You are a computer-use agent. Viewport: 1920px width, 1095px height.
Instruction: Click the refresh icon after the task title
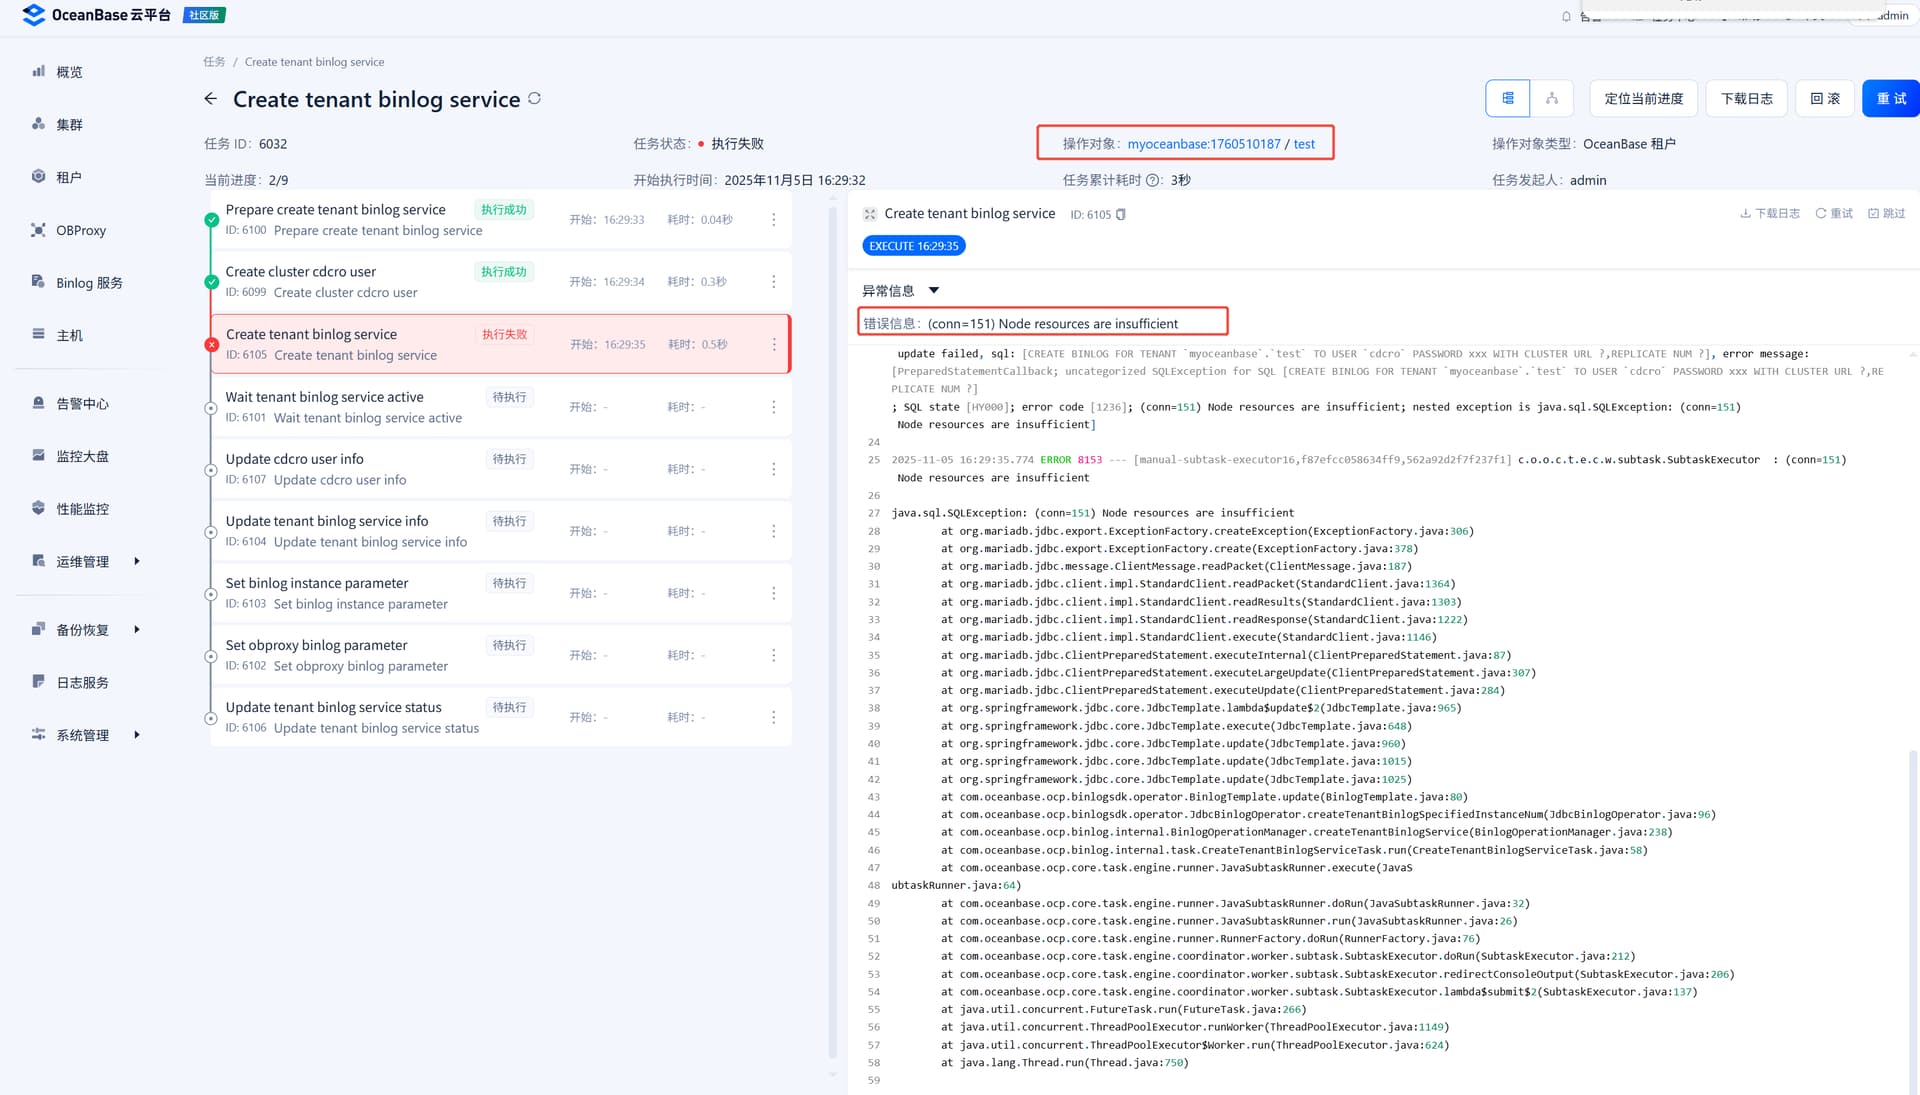[535, 98]
